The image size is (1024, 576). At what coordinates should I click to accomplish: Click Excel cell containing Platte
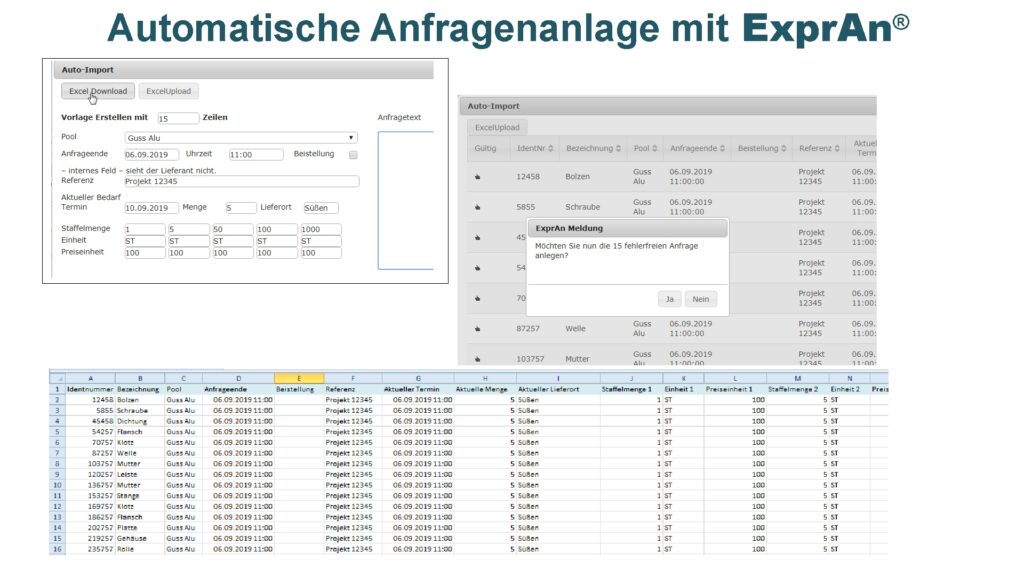140,528
